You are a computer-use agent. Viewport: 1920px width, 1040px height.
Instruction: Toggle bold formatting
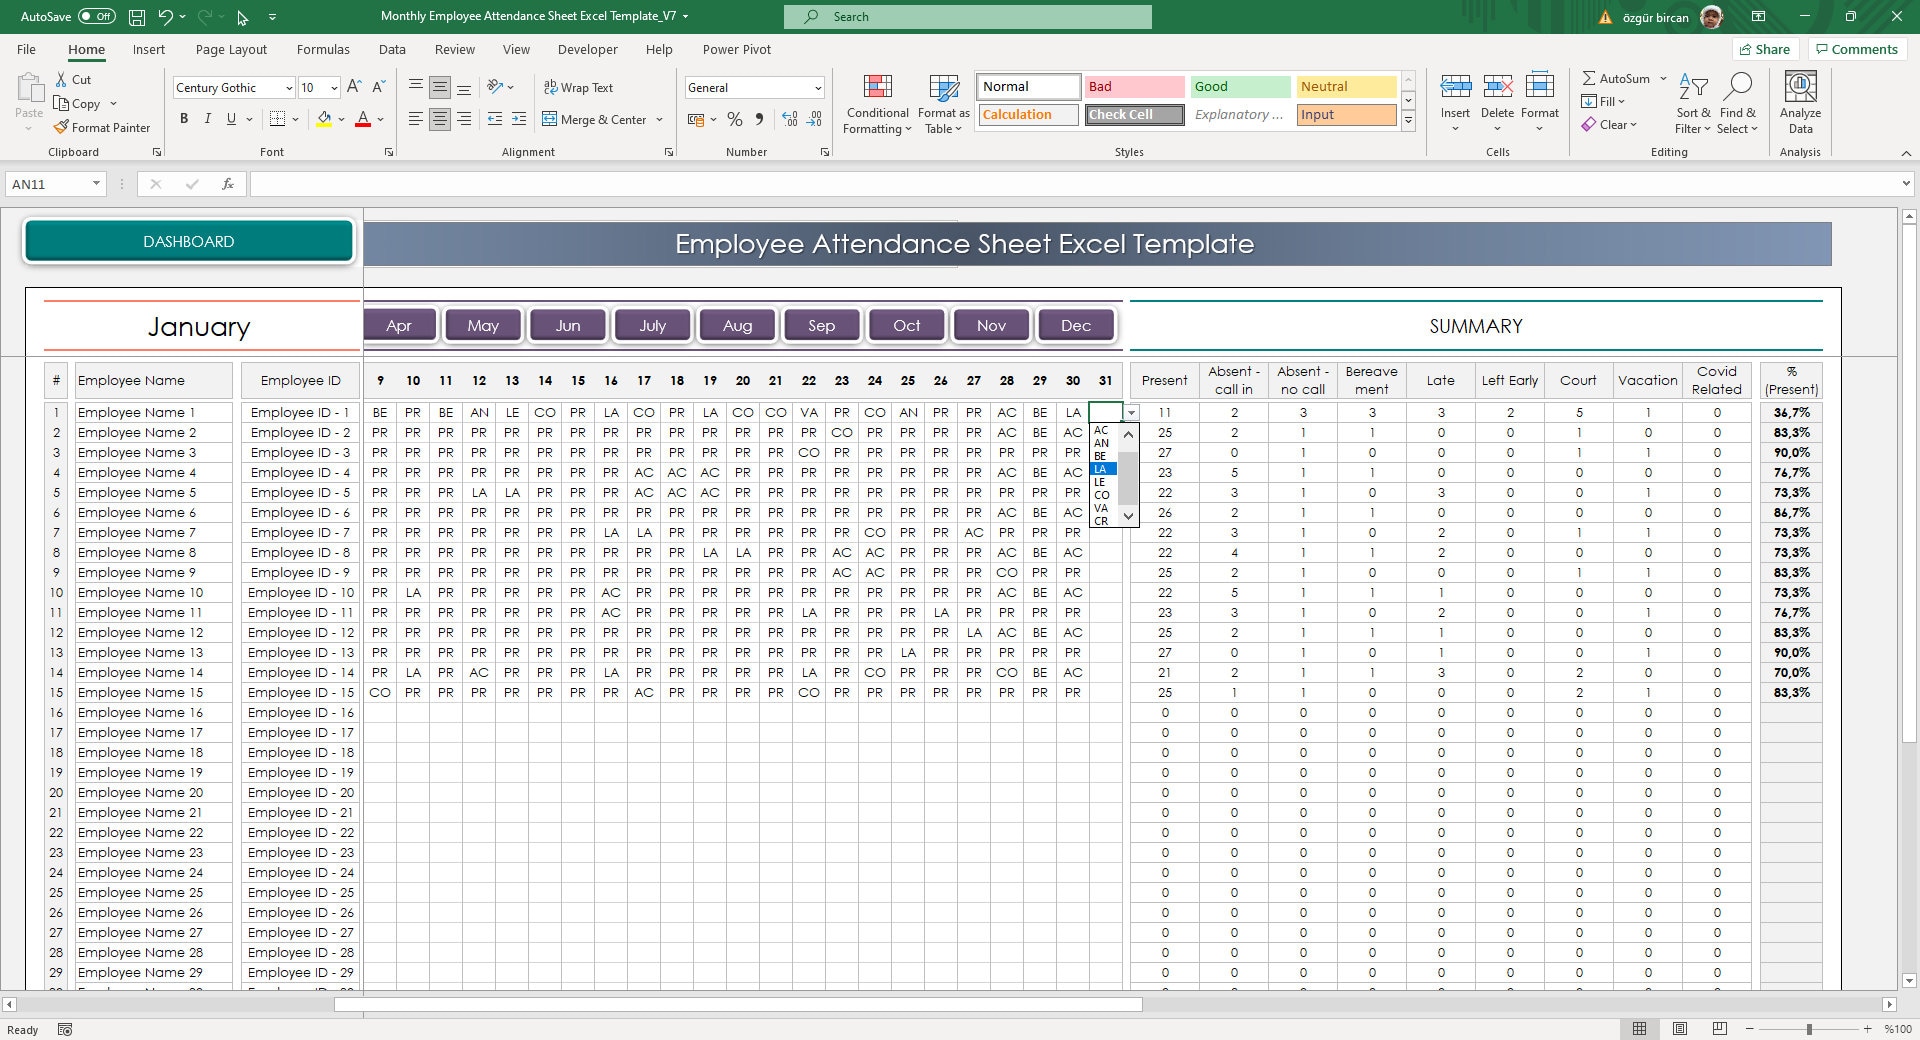click(x=184, y=119)
